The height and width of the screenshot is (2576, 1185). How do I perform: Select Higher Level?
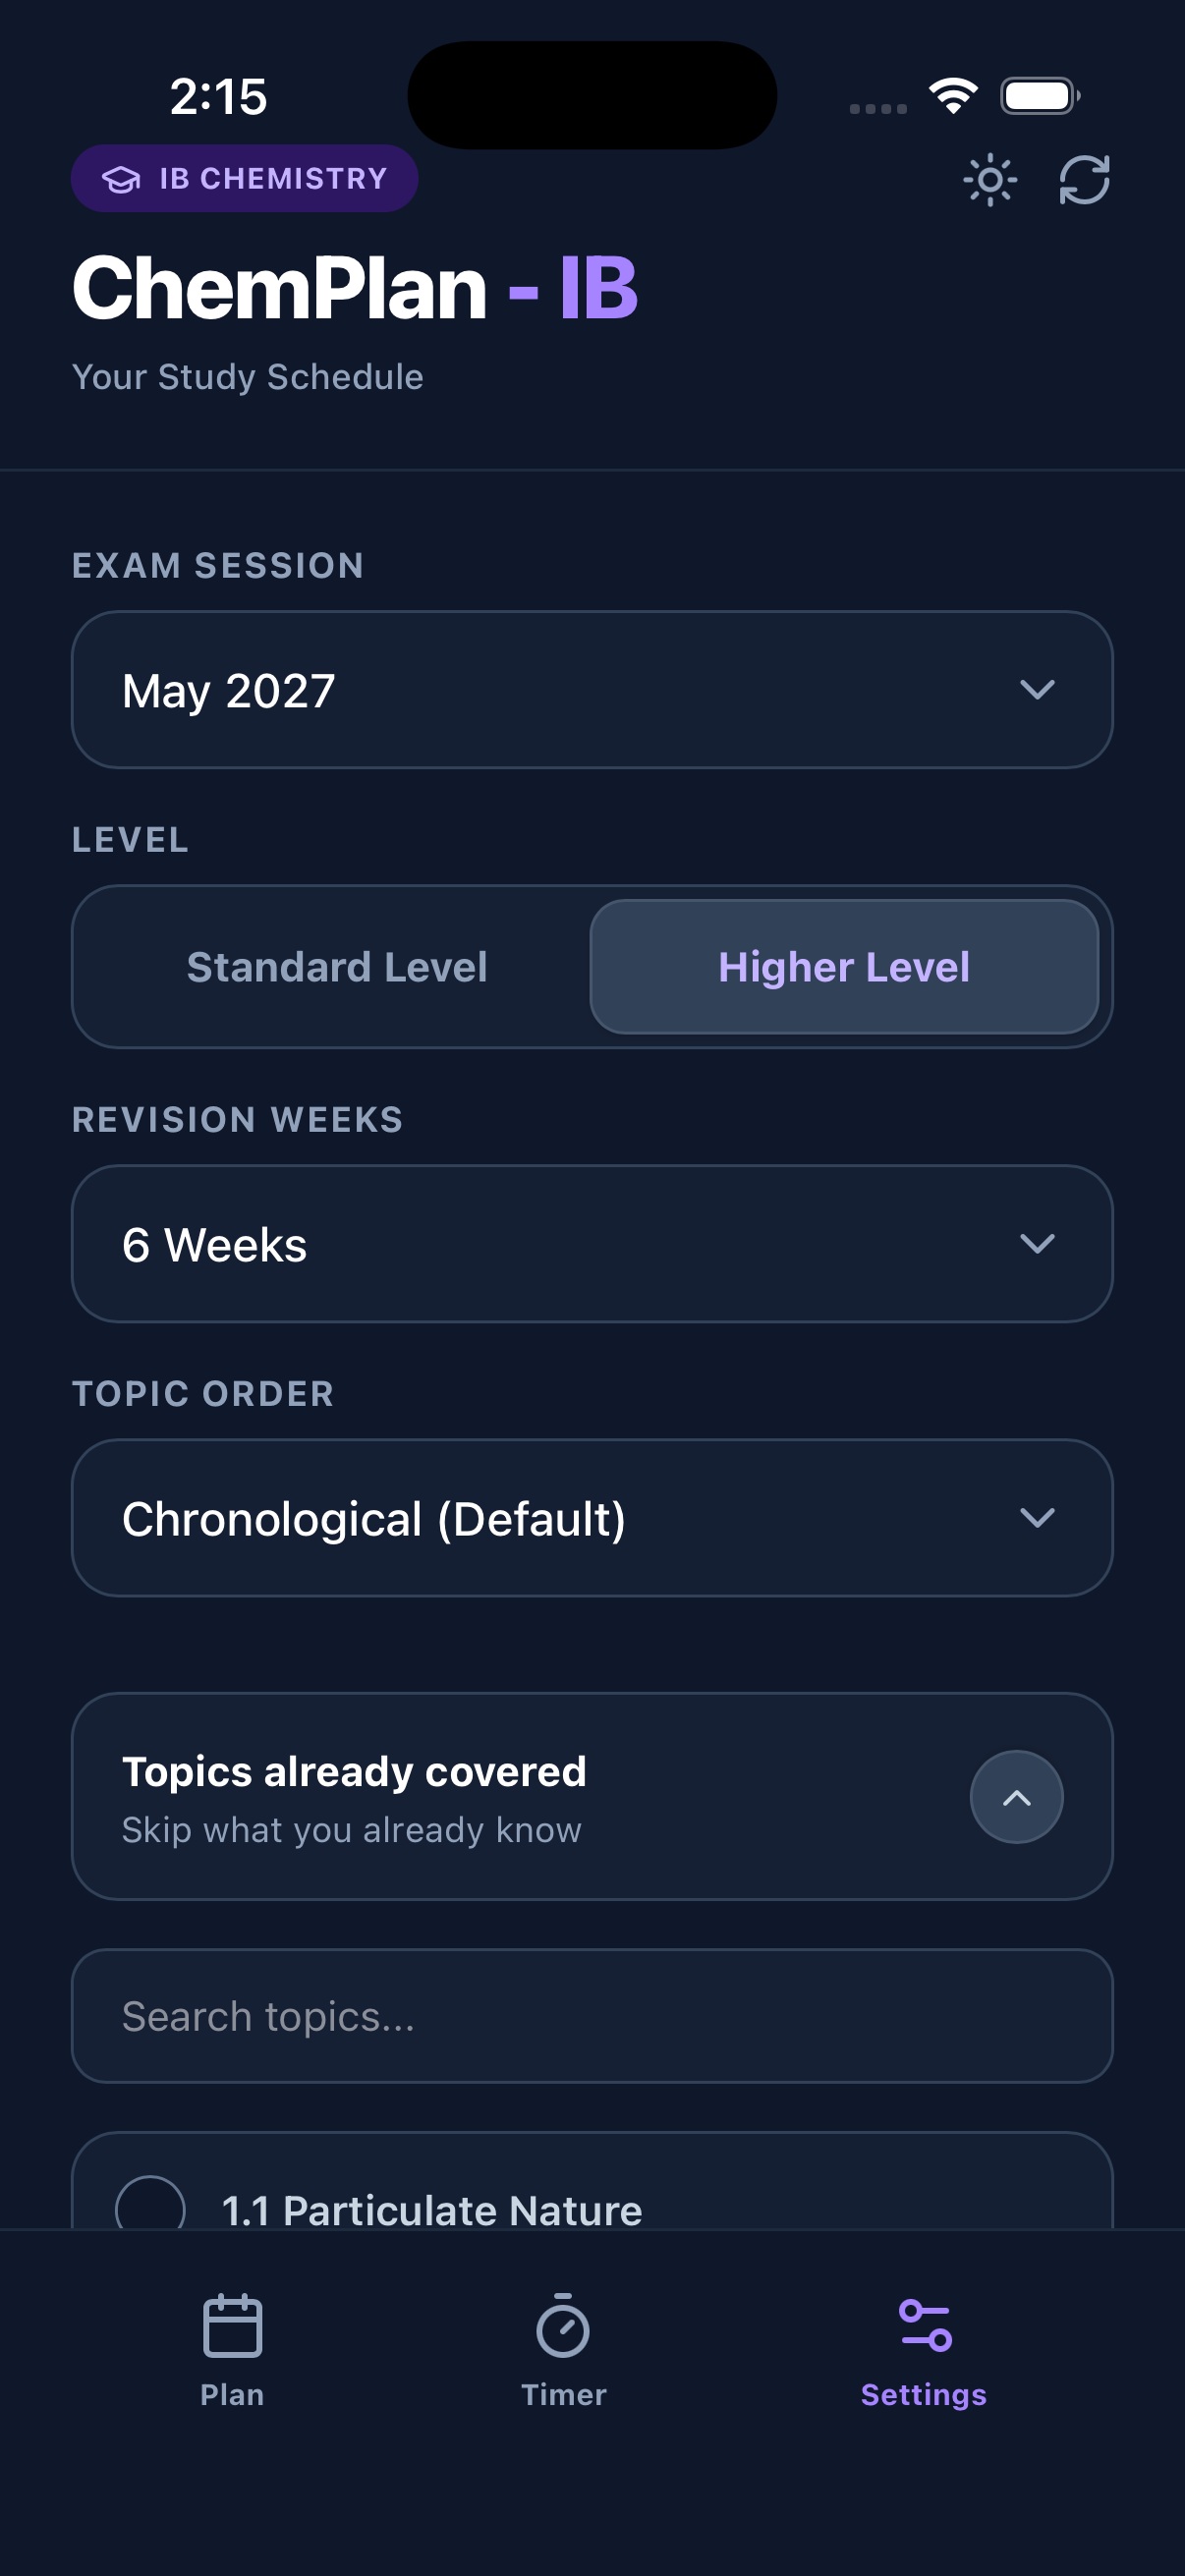844,966
